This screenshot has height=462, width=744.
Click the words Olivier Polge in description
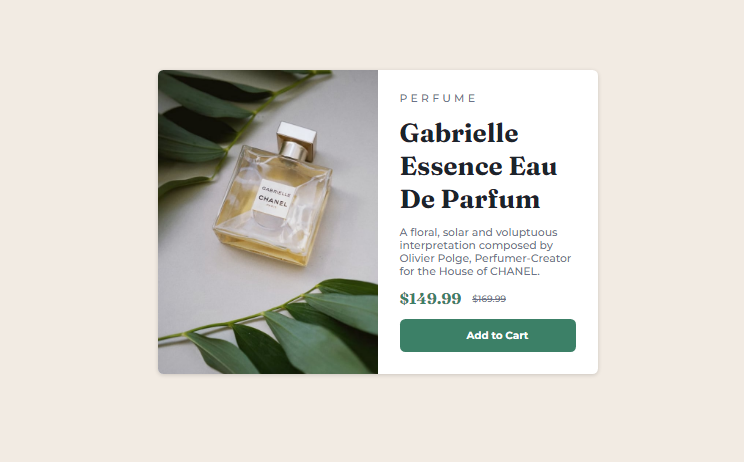(x=435, y=259)
